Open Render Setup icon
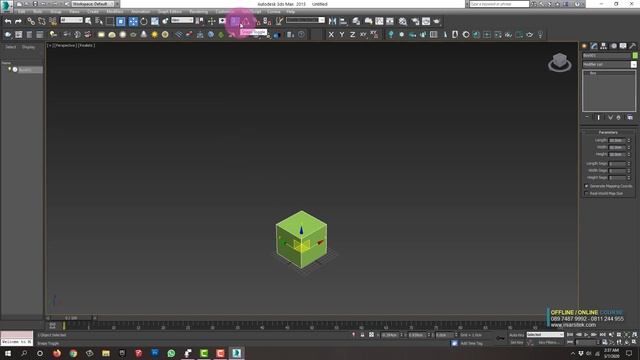The height and width of the screenshot is (360, 640). pyautogui.click(x=415, y=21)
